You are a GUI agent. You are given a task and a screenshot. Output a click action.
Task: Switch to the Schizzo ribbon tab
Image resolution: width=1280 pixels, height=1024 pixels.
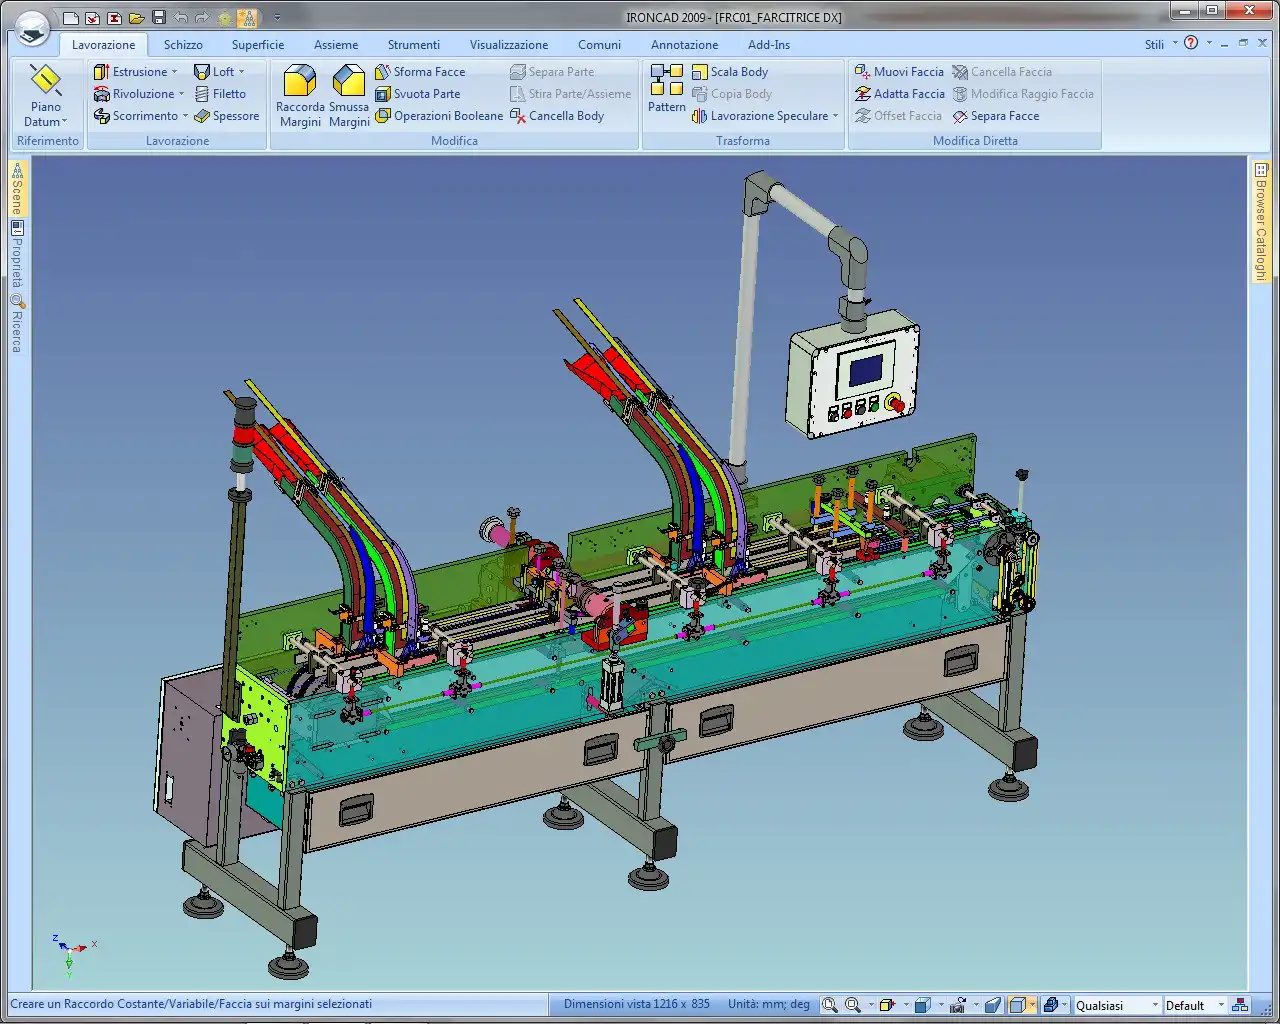click(183, 45)
